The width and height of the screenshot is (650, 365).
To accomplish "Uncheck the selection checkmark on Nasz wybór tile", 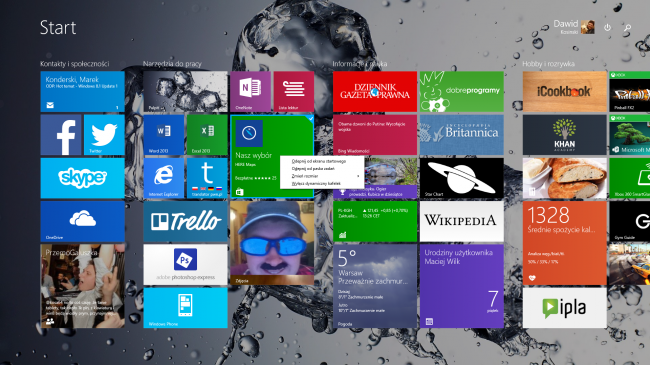I will (310, 118).
